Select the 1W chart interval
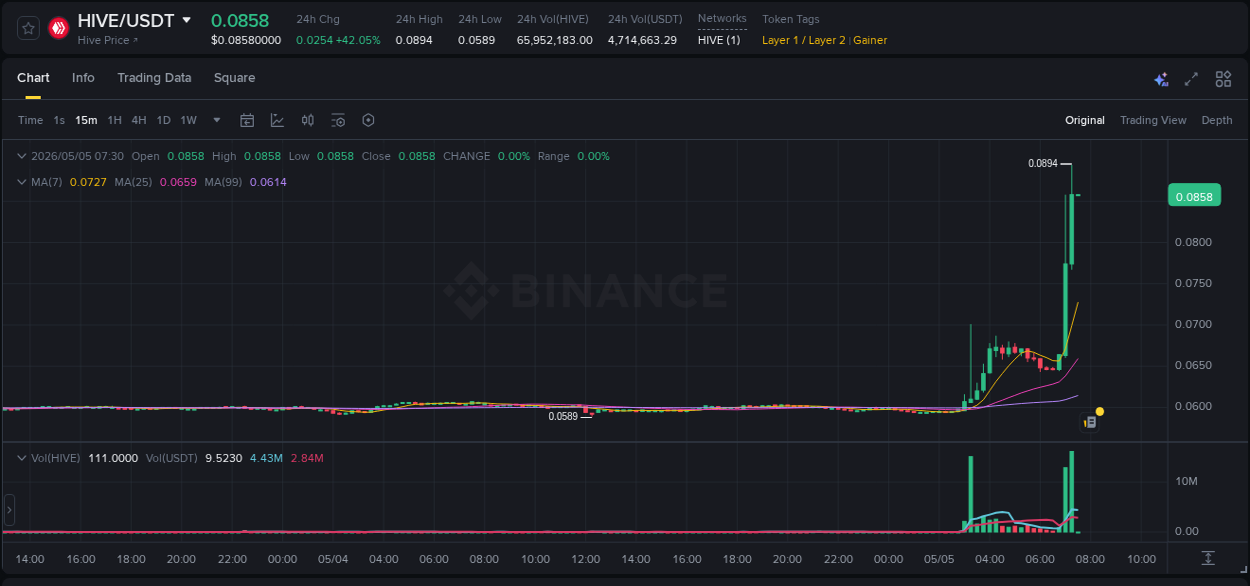This screenshot has width=1250, height=586. pos(188,120)
